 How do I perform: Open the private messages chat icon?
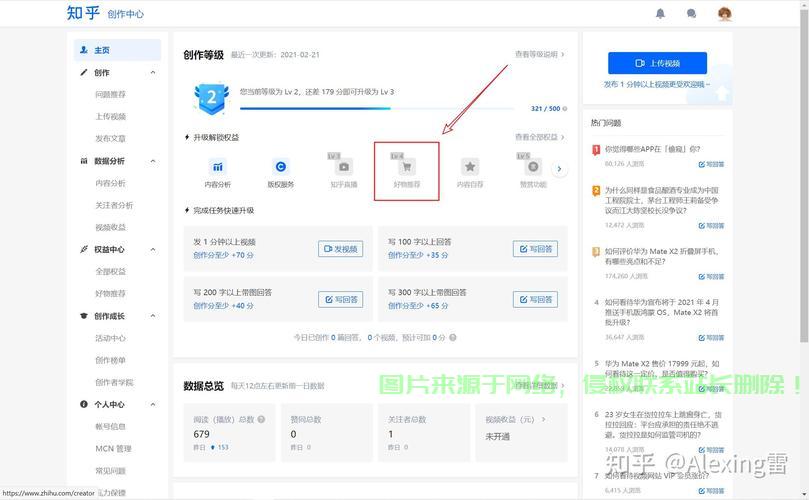click(x=691, y=14)
